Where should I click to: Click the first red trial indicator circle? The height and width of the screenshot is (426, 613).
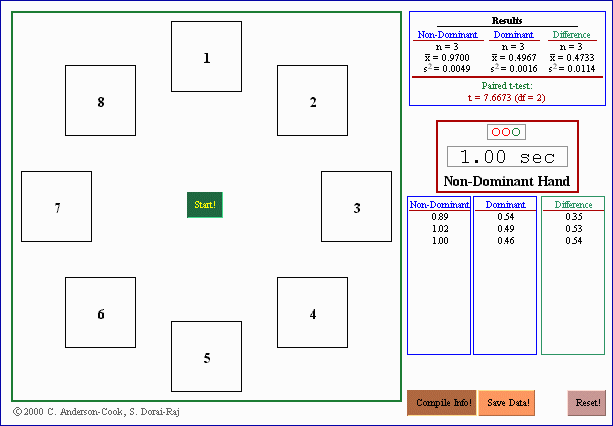tap(496, 132)
